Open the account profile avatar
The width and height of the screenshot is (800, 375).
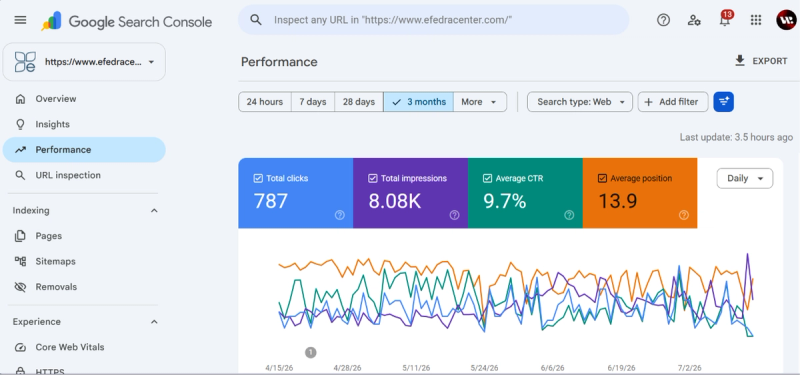click(786, 20)
